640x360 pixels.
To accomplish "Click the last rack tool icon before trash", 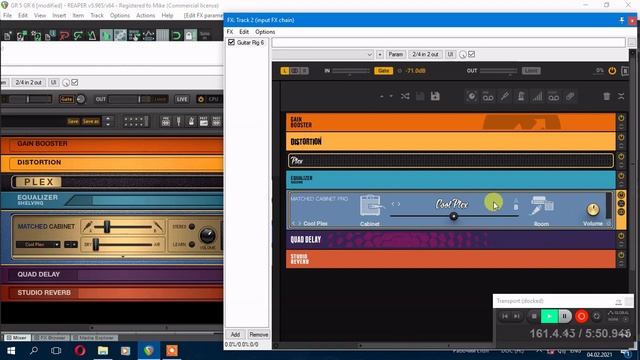I will coord(570,96).
